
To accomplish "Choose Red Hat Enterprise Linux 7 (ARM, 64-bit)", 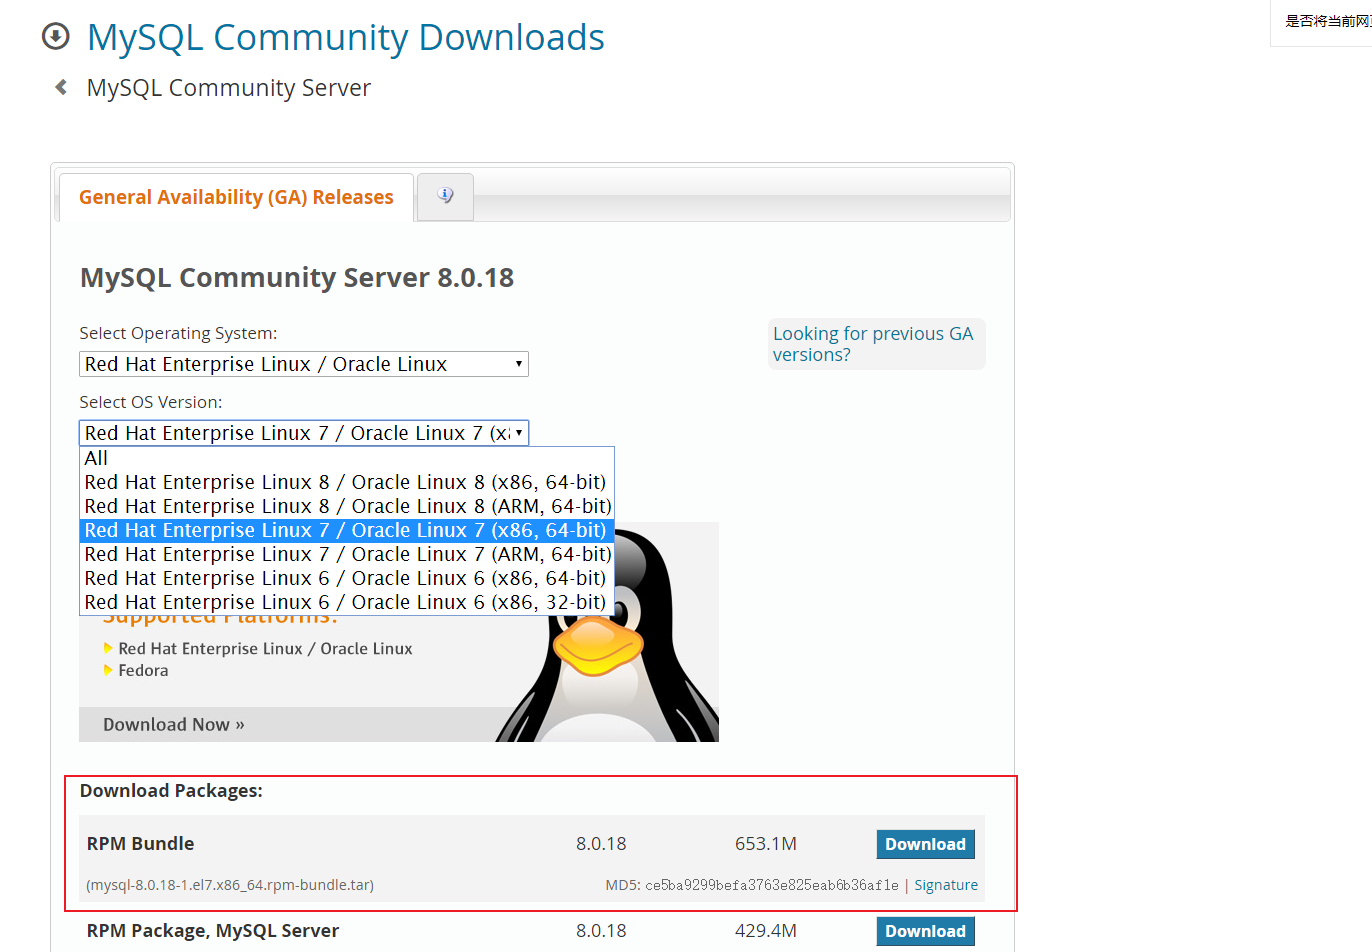I will click(347, 554).
